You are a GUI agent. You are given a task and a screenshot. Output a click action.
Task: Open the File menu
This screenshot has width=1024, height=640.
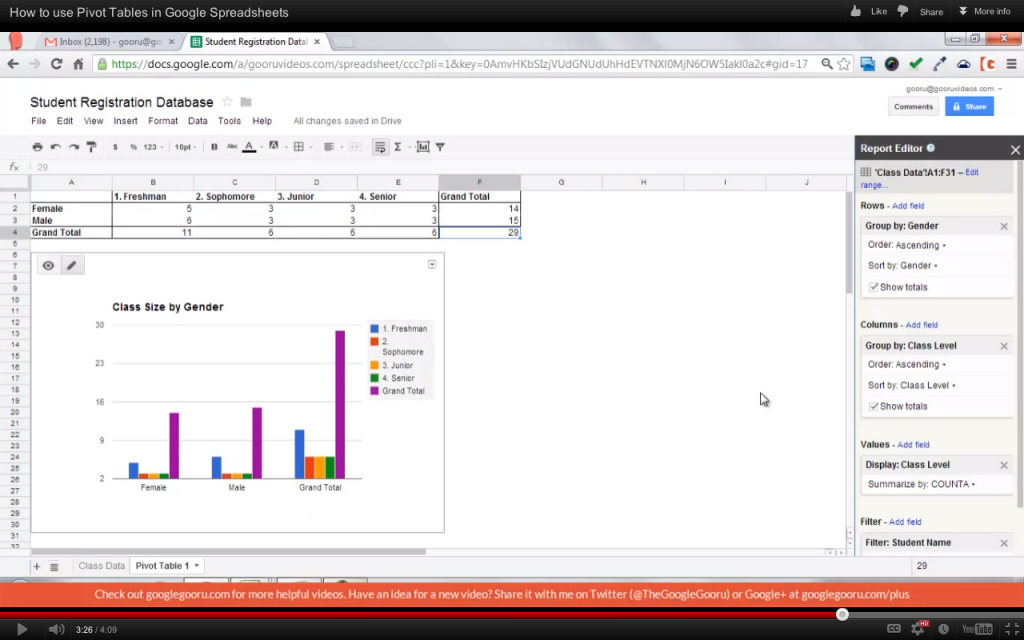[x=39, y=121]
